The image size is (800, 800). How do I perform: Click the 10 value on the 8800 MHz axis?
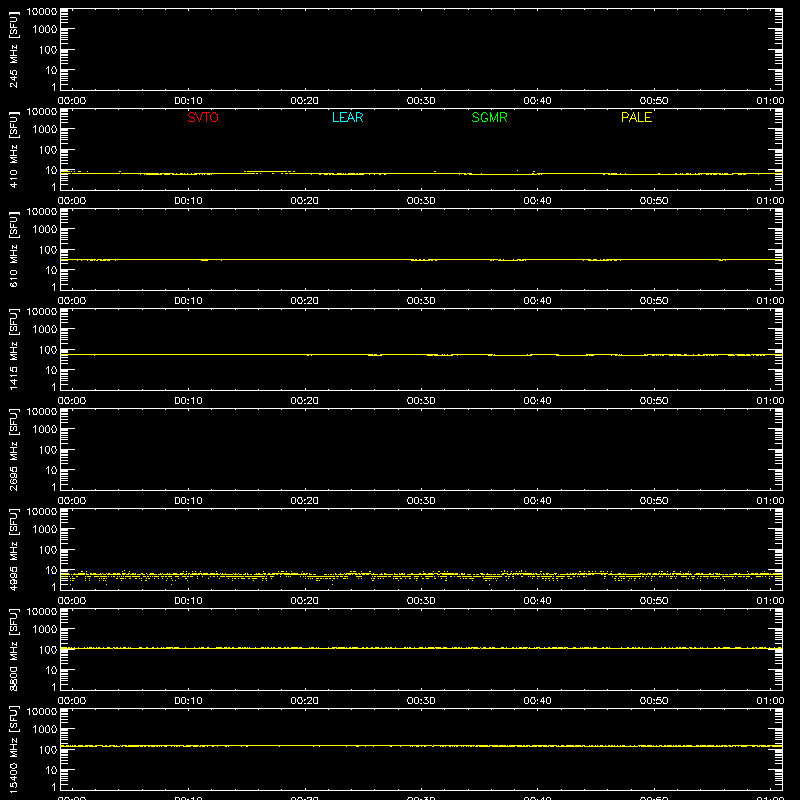51,670
